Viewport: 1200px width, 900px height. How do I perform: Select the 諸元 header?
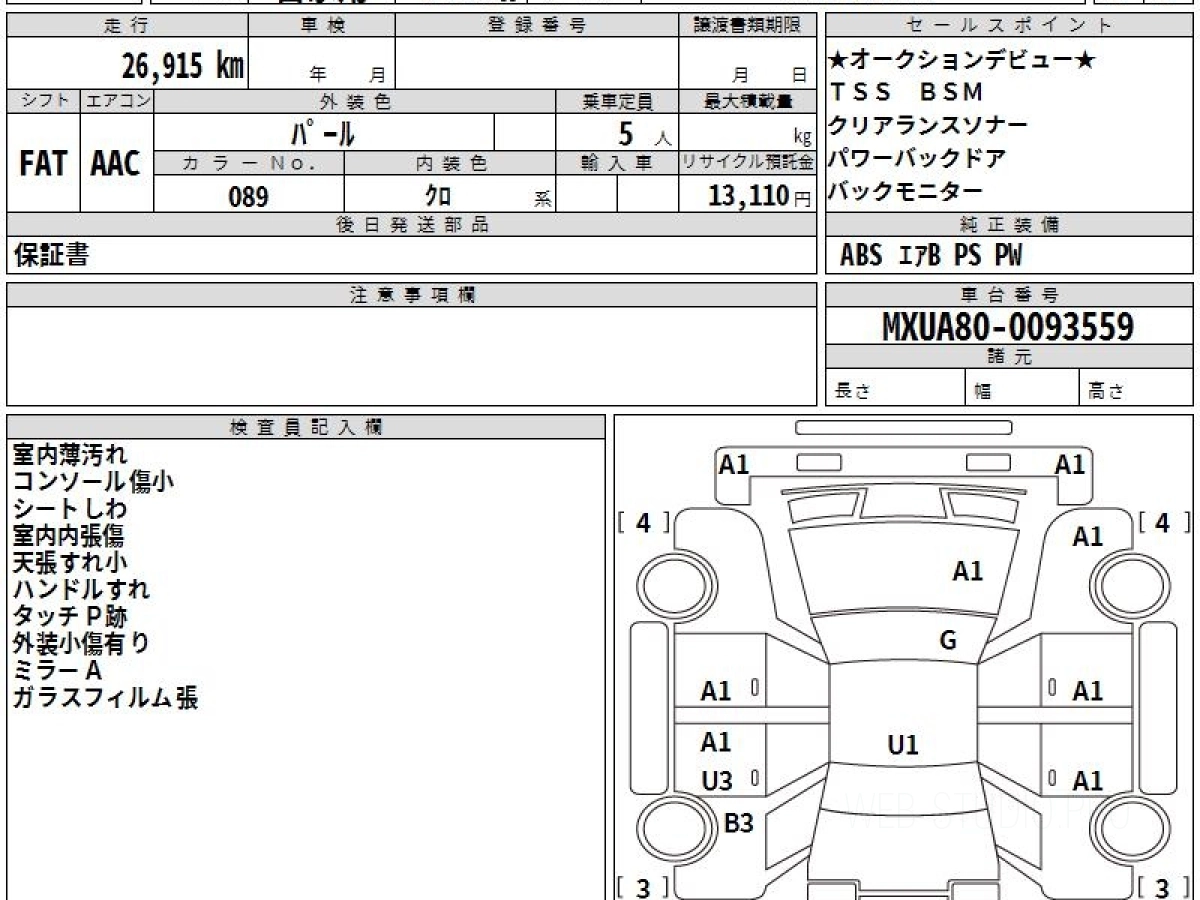tap(1009, 357)
